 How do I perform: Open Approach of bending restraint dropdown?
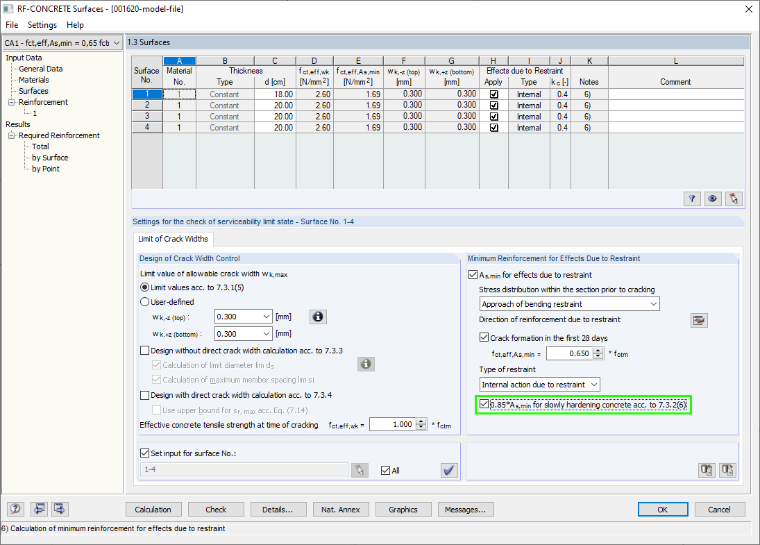[653, 304]
